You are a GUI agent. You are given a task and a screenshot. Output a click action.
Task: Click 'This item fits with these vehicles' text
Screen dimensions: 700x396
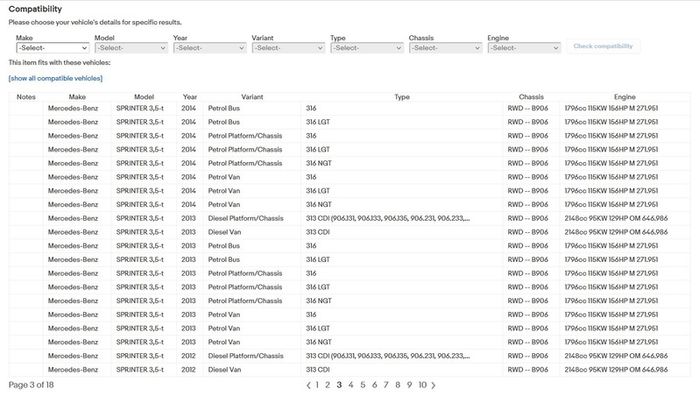59,63
